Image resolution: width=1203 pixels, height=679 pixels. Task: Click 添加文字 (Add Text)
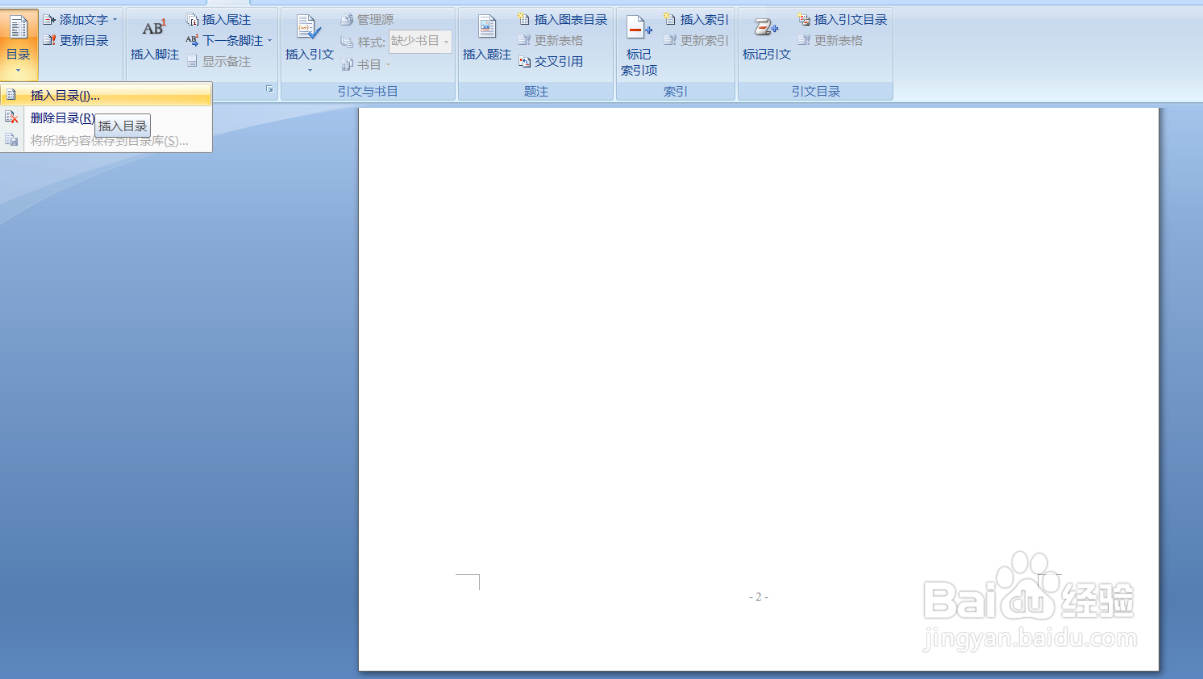pyautogui.click(x=80, y=20)
